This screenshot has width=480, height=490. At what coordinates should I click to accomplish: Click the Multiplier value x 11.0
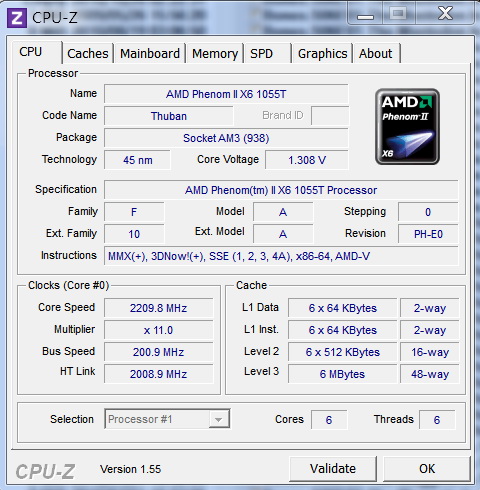coord(158,330)
